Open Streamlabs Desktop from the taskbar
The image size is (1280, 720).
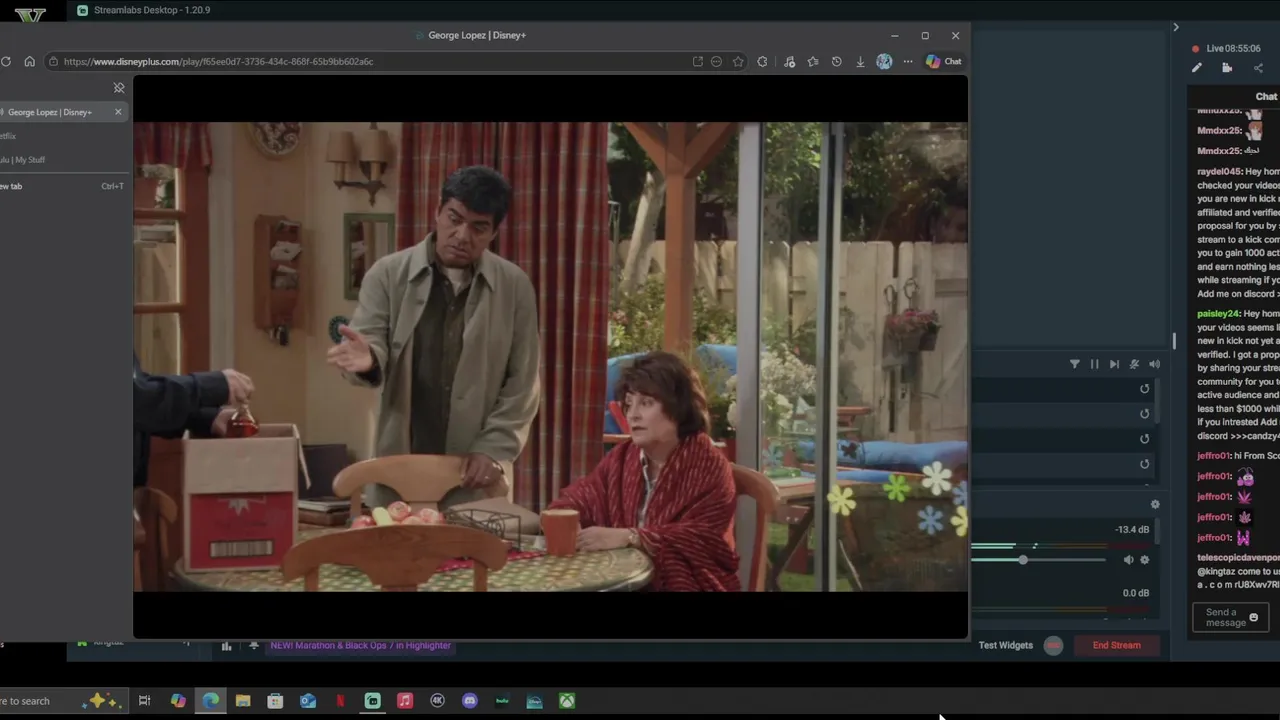[372, 701]
